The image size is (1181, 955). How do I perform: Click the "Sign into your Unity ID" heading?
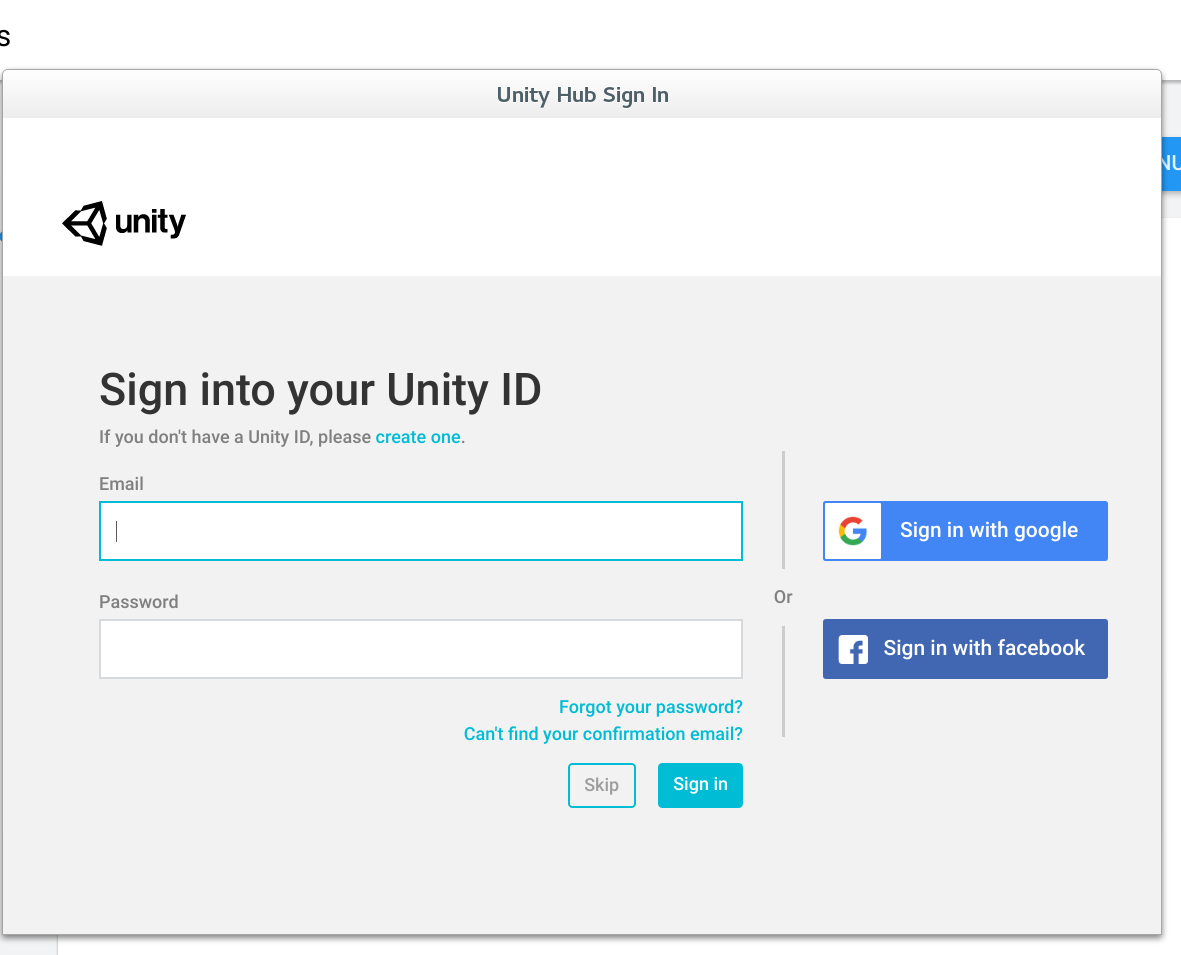[320, 389]
